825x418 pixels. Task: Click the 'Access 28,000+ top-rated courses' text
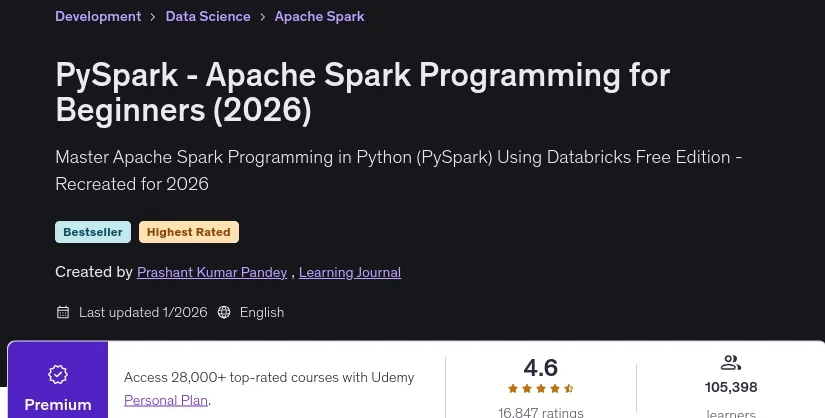coord(269,377)
